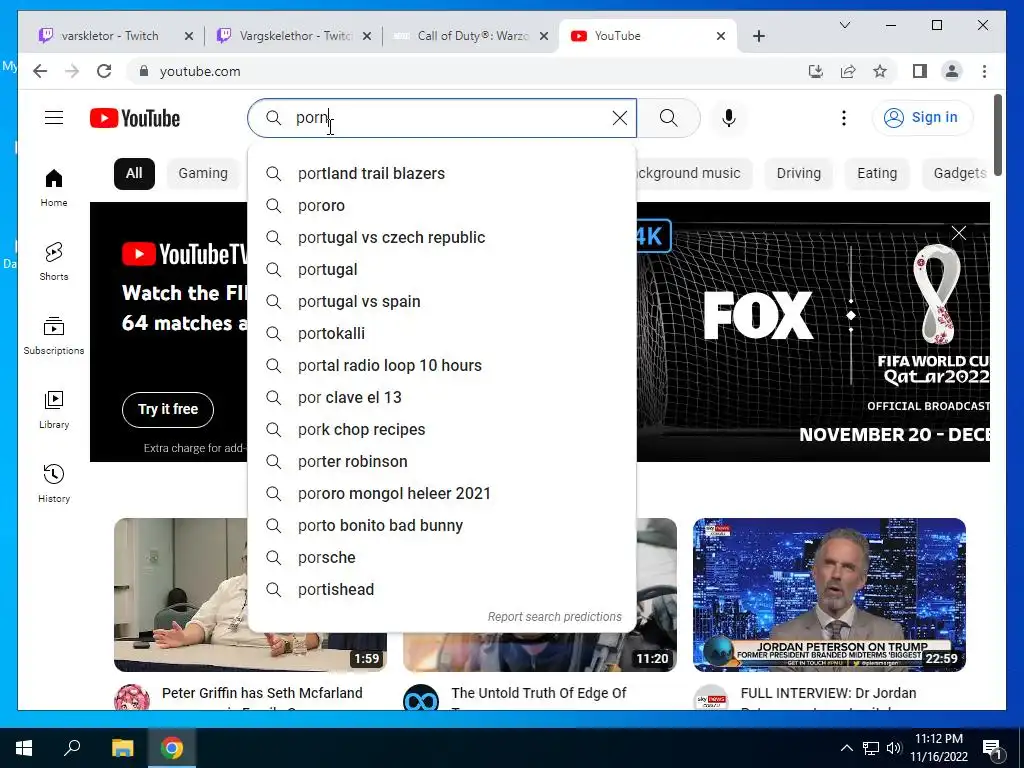The height and width of the screenshot is (768, 1024).
Task: Click the Try it free button
Action: 168,409
